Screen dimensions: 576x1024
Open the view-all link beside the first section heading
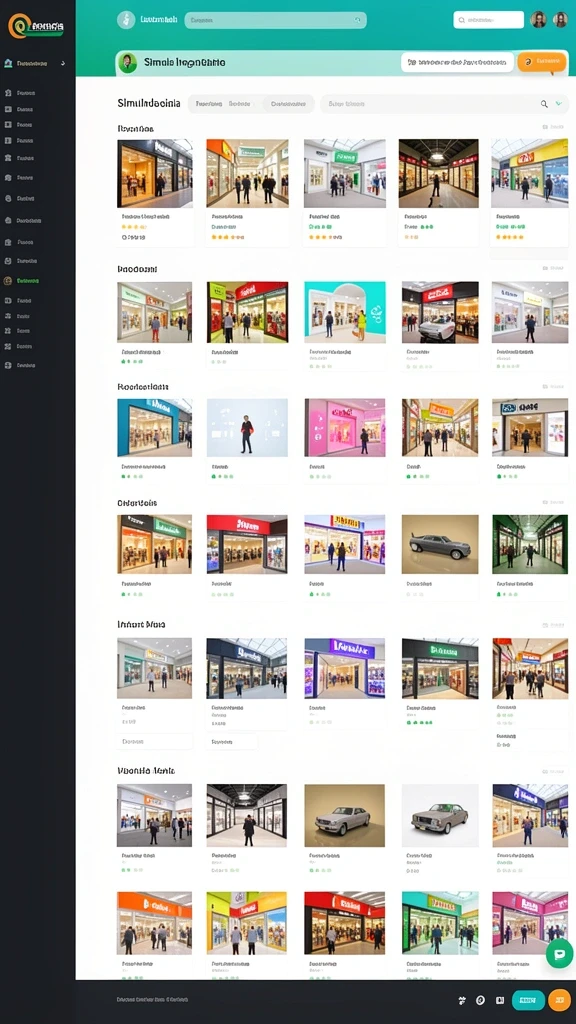click(553, 127)
